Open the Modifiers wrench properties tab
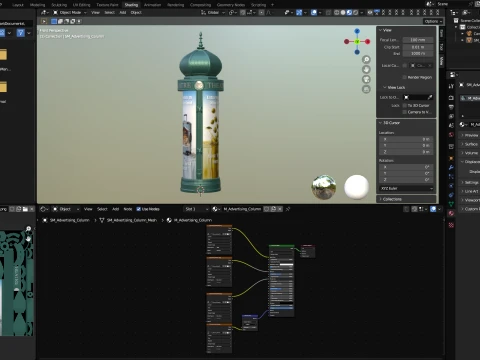480x360 pixels. [x=451, y=167]
